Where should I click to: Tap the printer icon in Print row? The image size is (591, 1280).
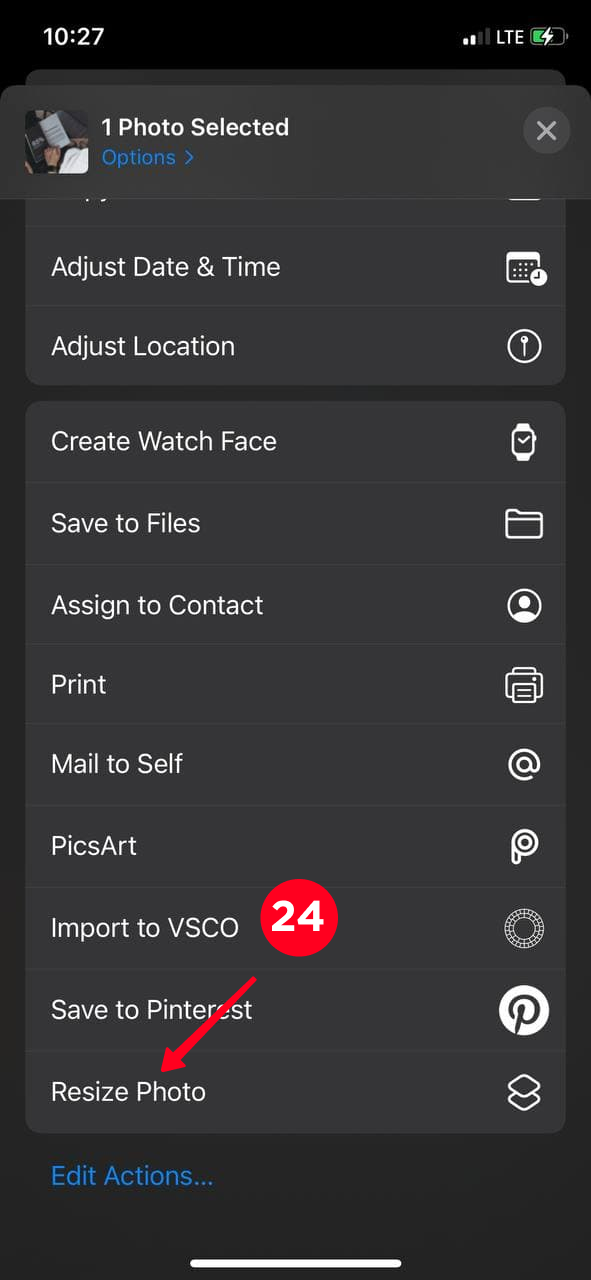coord(524,685)
